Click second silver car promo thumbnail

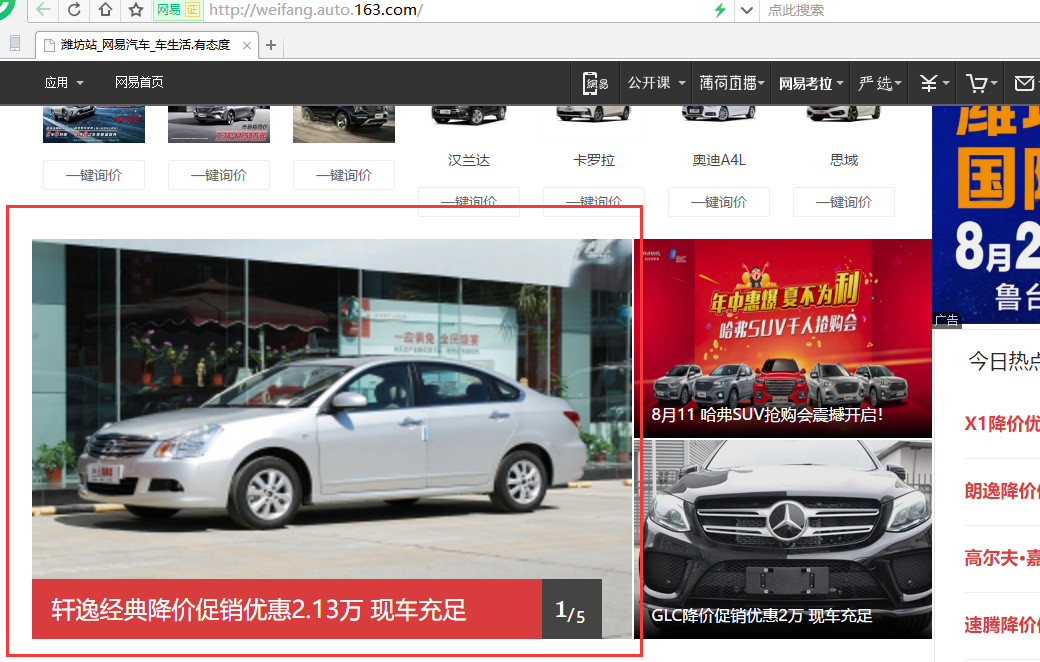219,124
